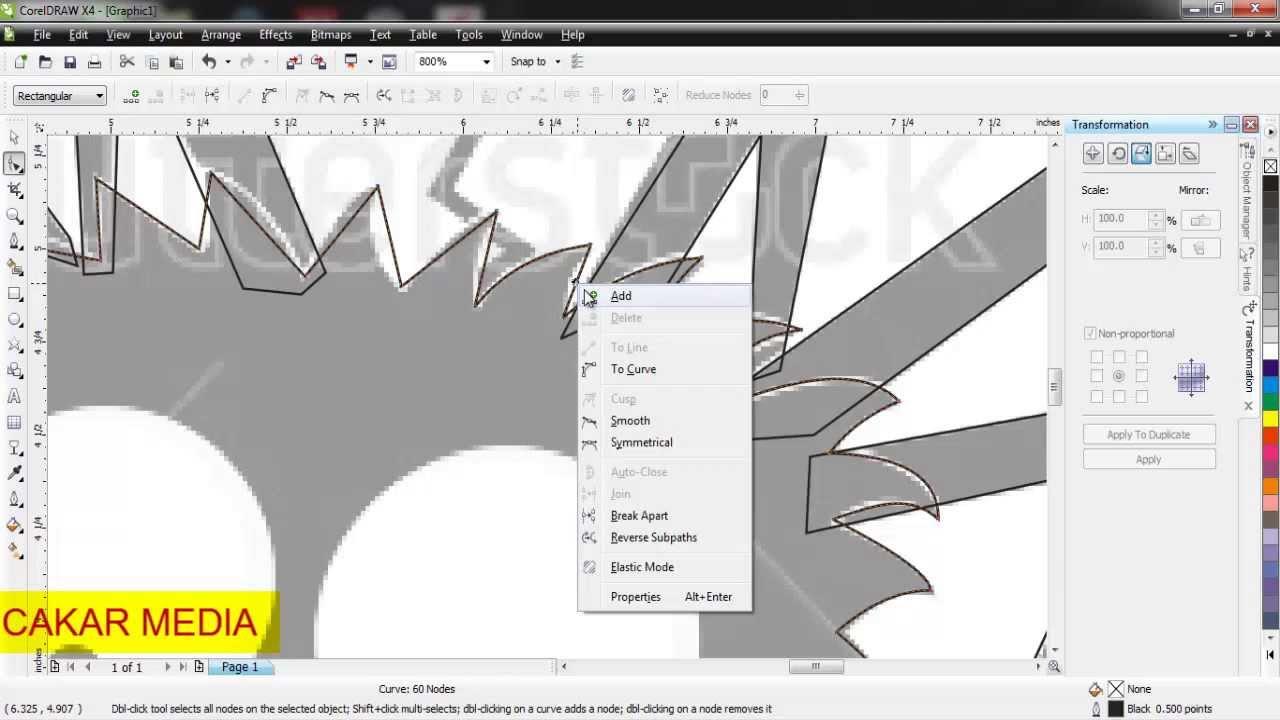Click the Paste clipboard icon
Image resolution: width=1280 pixels, height=720 pixels.
(176, 62)
